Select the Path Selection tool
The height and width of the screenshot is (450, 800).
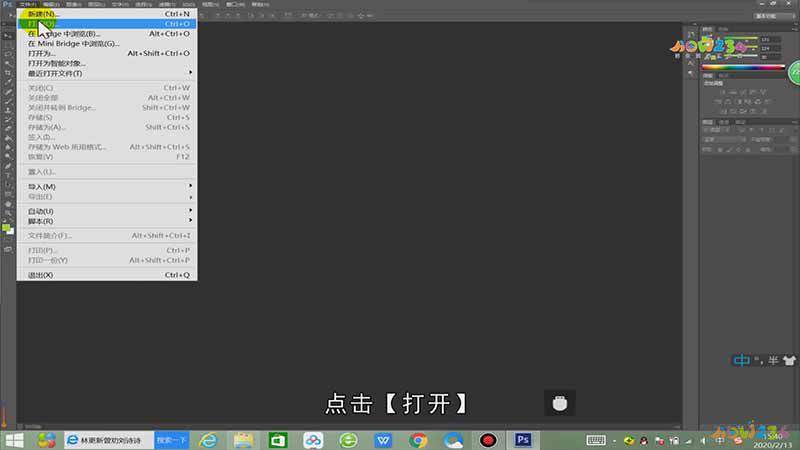point(8,185)
